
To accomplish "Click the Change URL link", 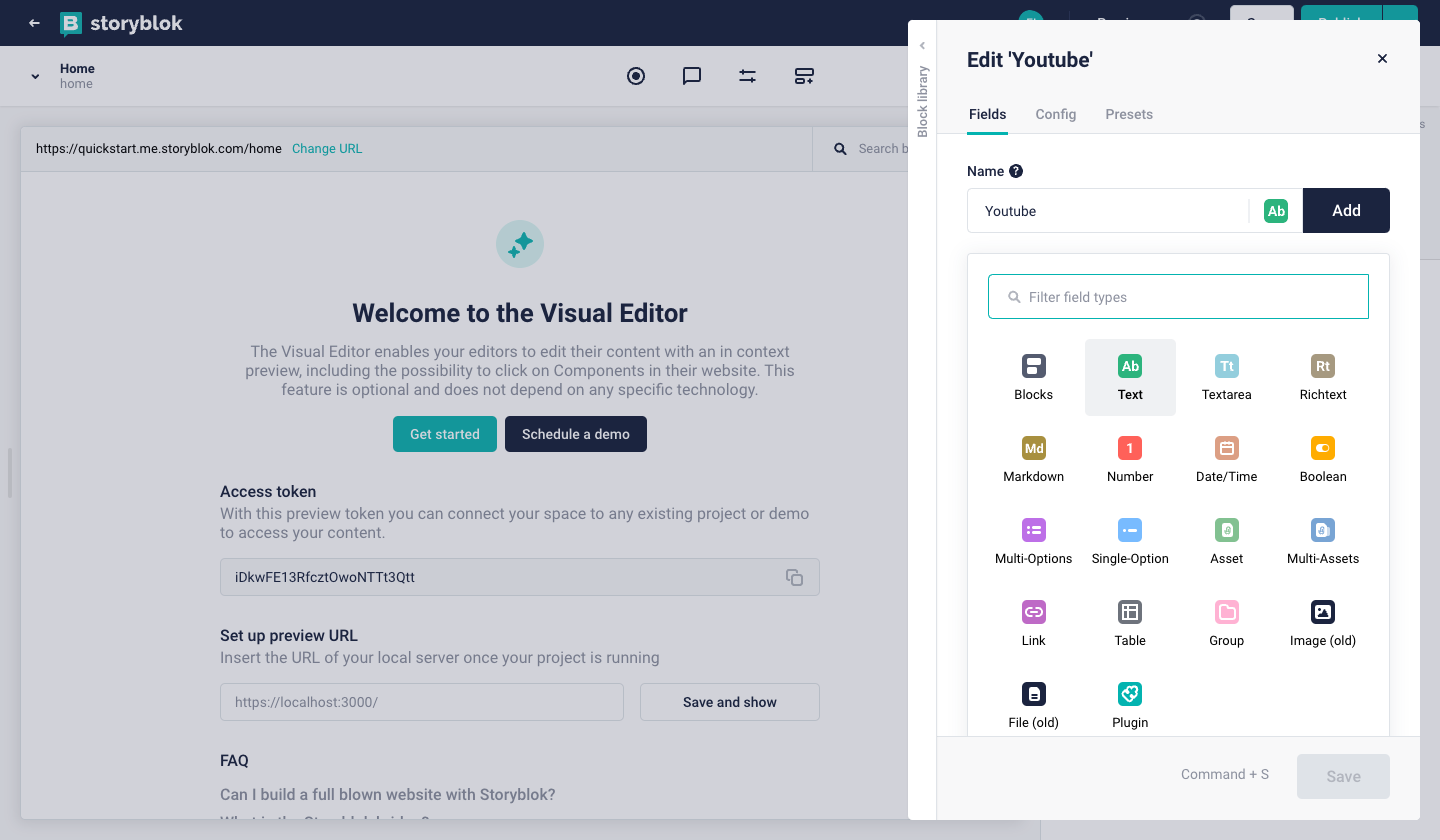I will [327, 149].
